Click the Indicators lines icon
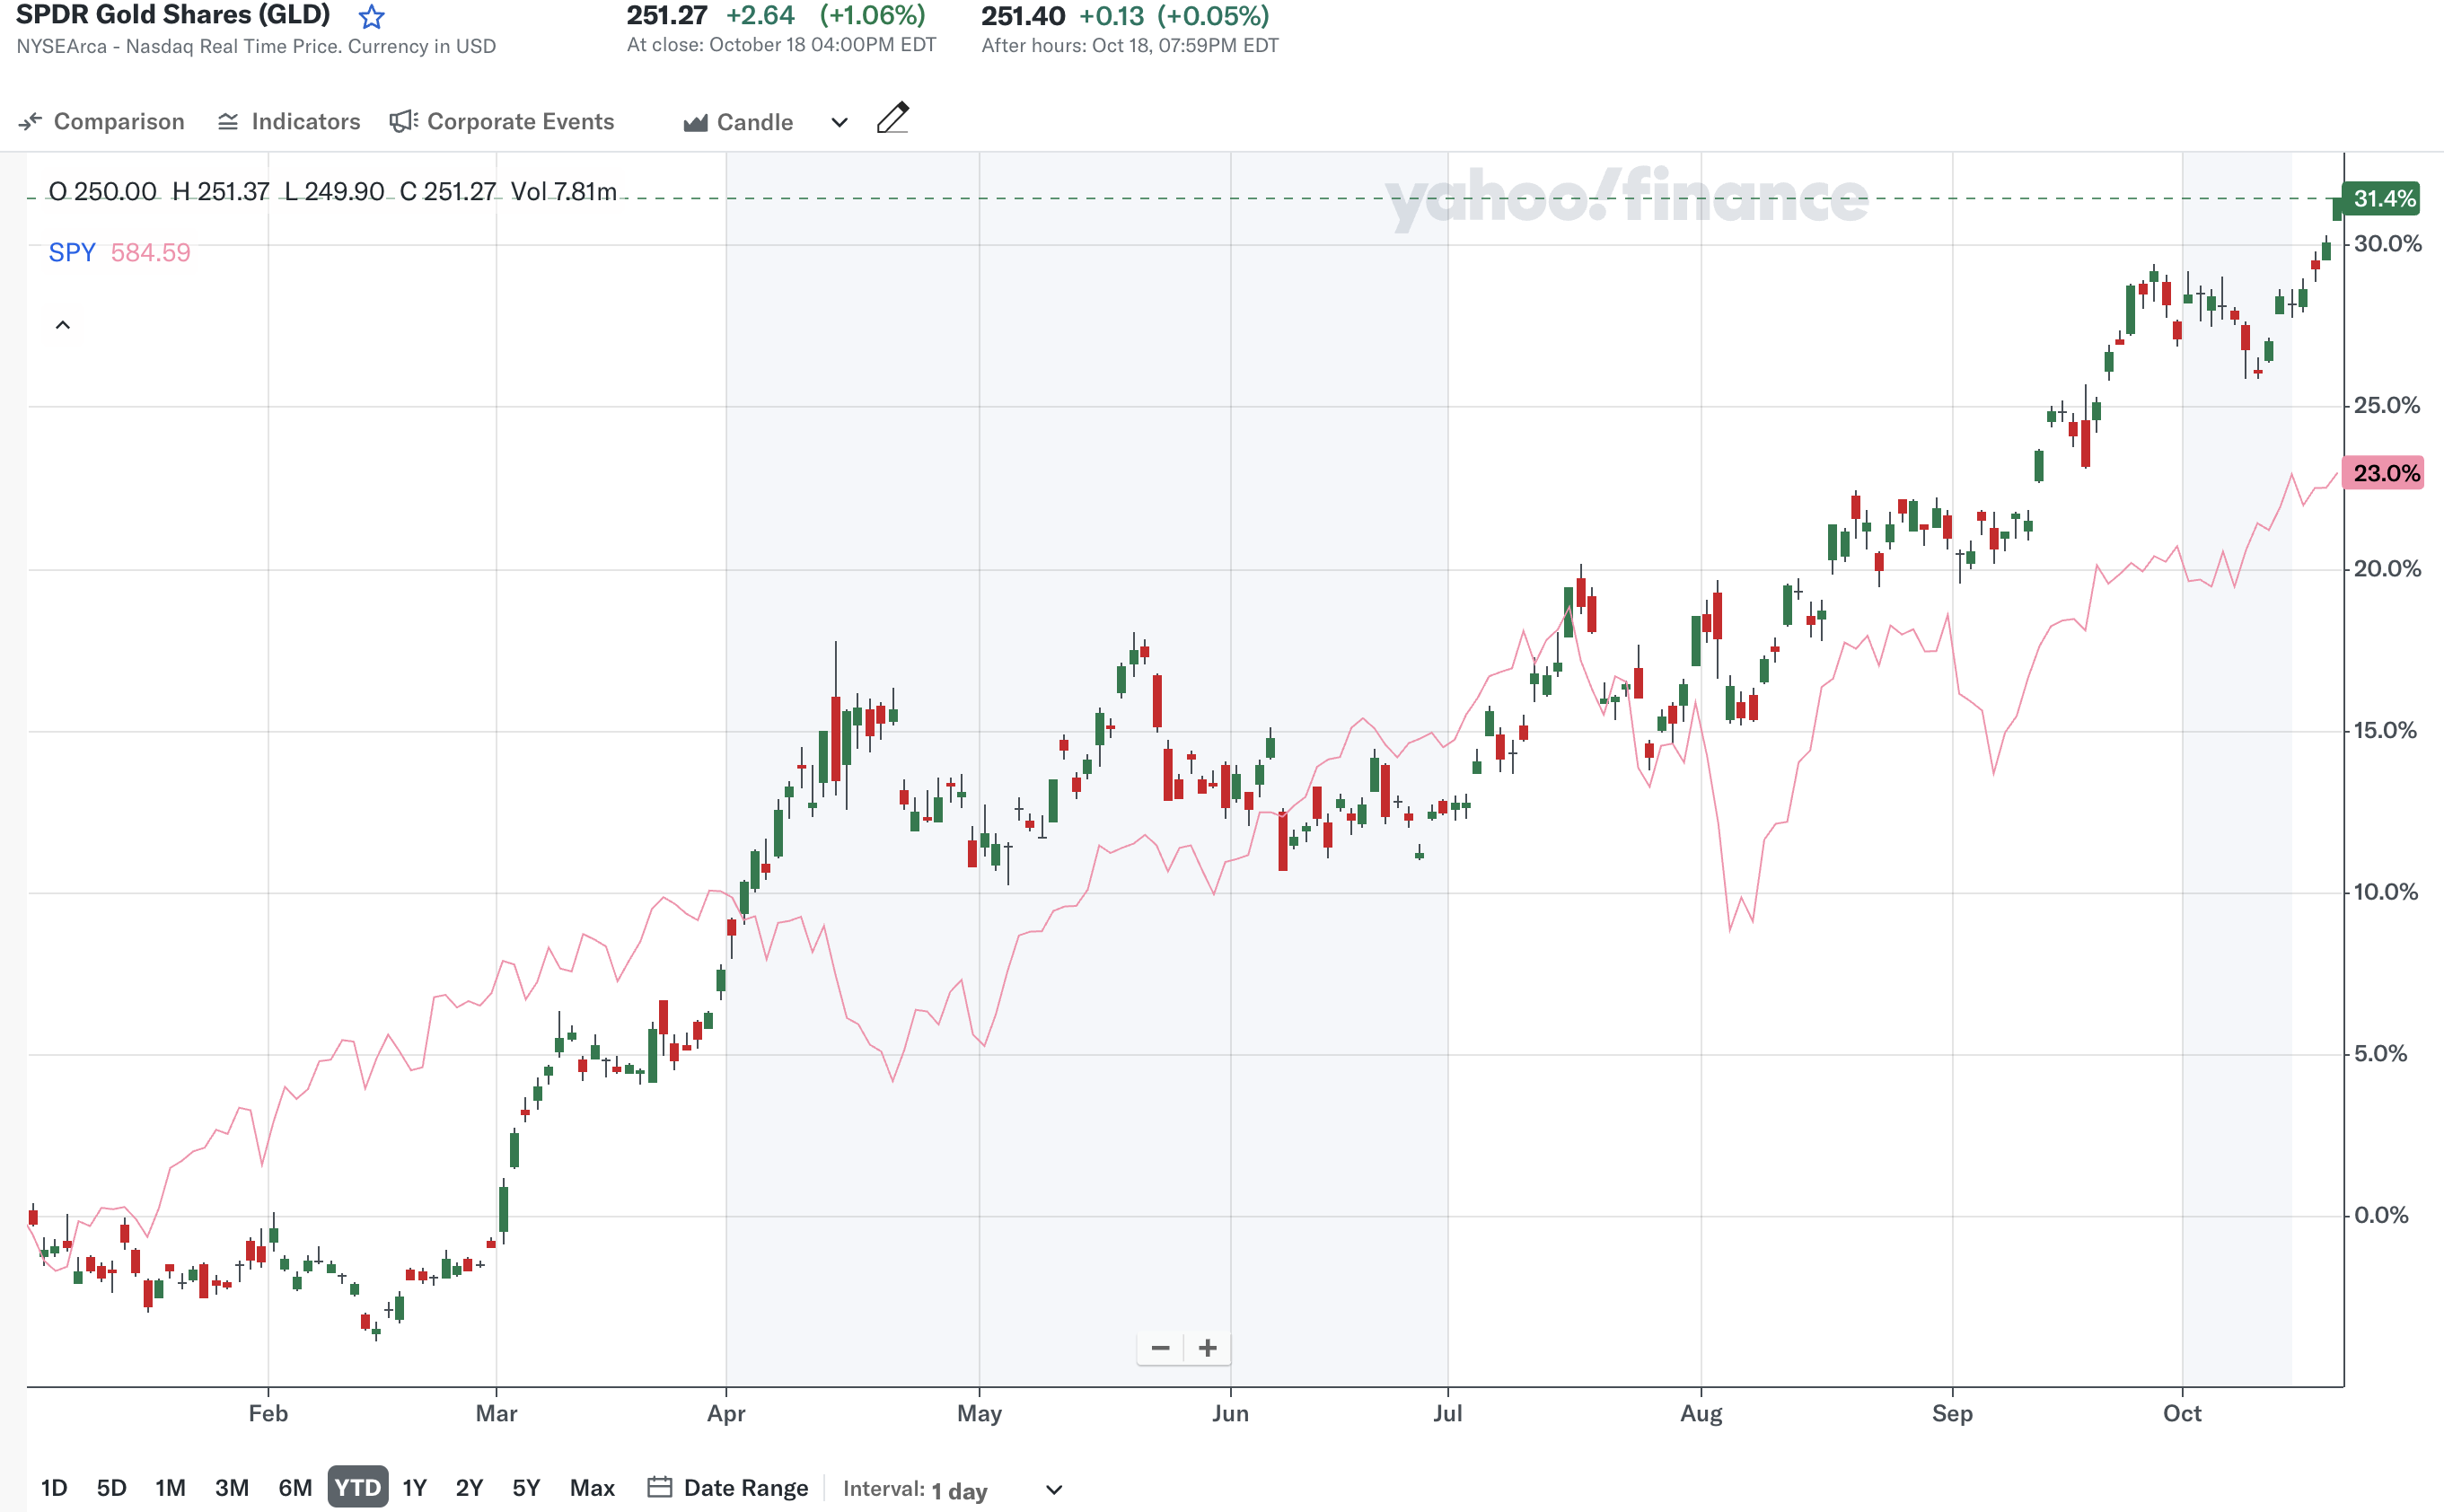Viewport: 2444px width, 1512px height. point(228,122)
